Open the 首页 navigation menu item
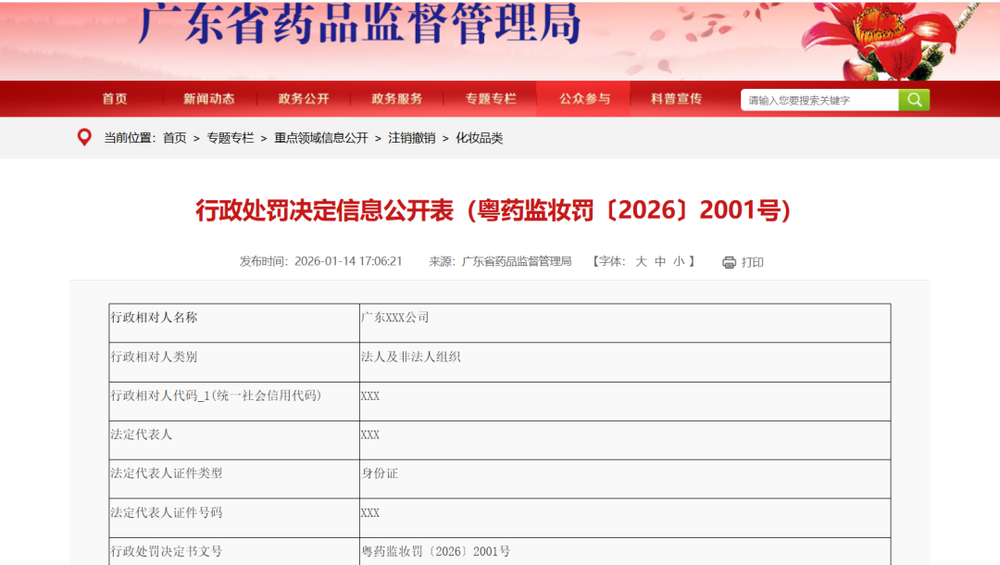This screenshot has width=1000, height=565. 115,99
